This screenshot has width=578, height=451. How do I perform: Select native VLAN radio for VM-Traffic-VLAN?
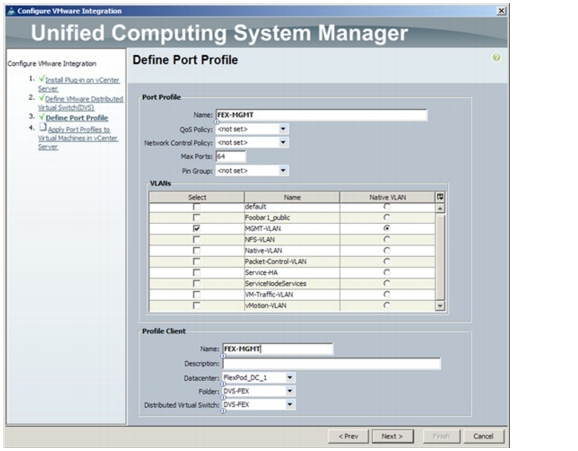pyautogui.click(x=387, y=294)
